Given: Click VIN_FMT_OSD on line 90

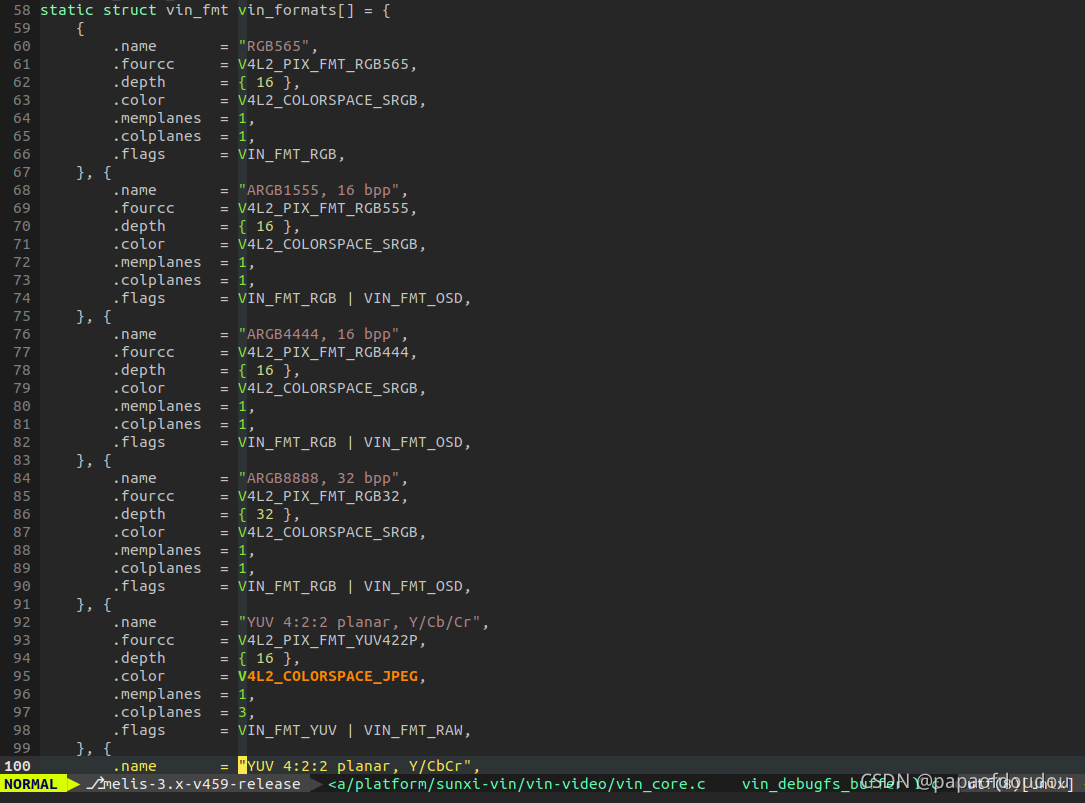Looking at the screenshot, I should 413,586.
